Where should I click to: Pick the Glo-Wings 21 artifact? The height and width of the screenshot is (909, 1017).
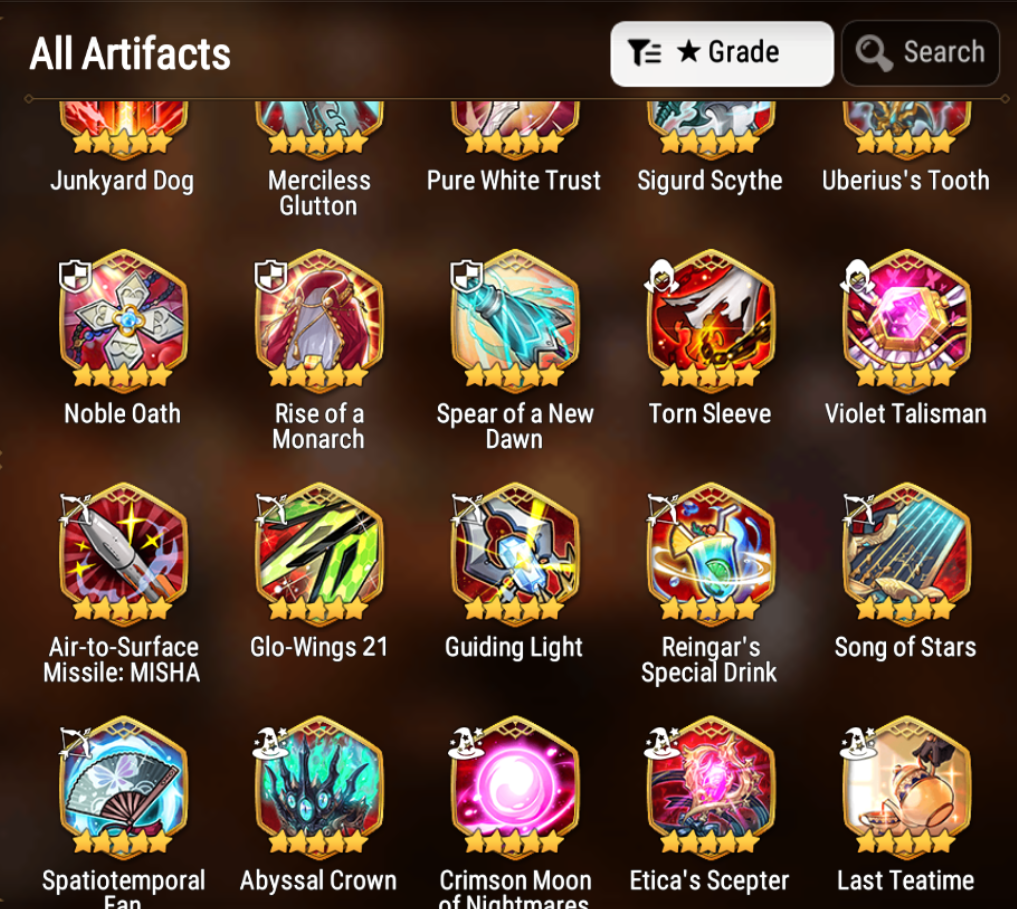[x=319, y=554]
